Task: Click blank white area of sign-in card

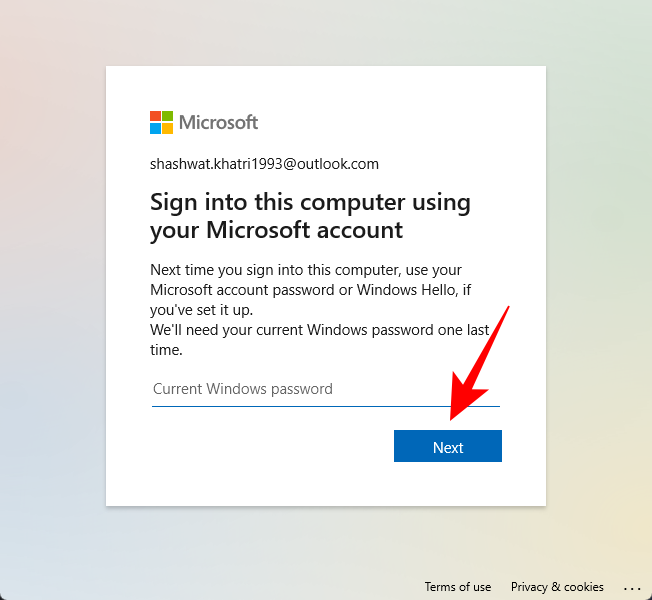Action: (x=250, y=460)
